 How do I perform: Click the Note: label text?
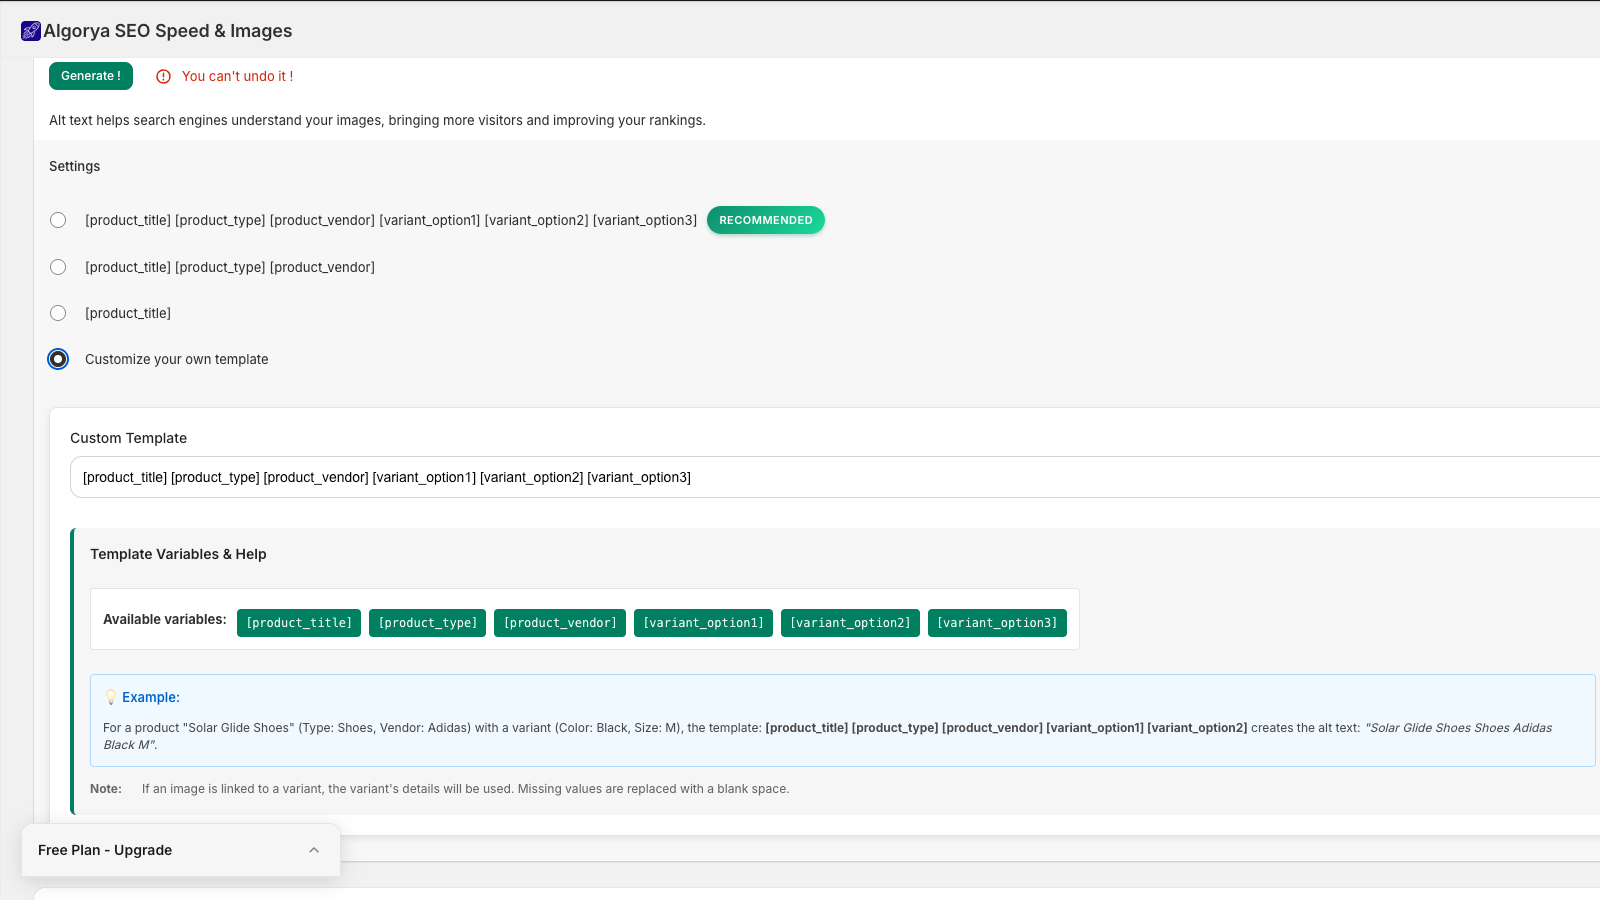(x=106, y=789)
